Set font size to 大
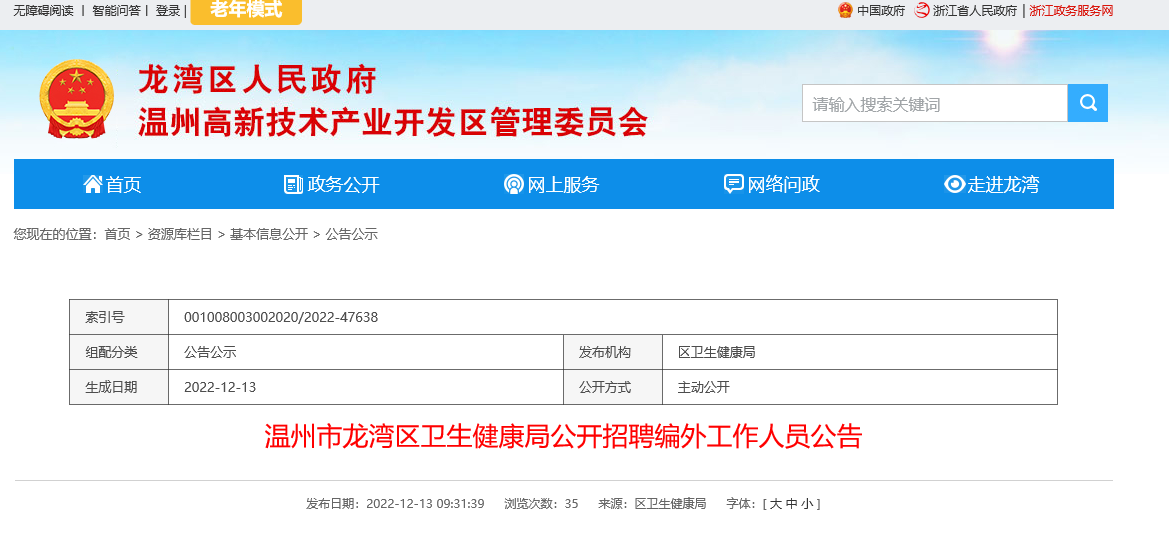Viewport: 1169px width, 552px height. [x=775, y=504]
